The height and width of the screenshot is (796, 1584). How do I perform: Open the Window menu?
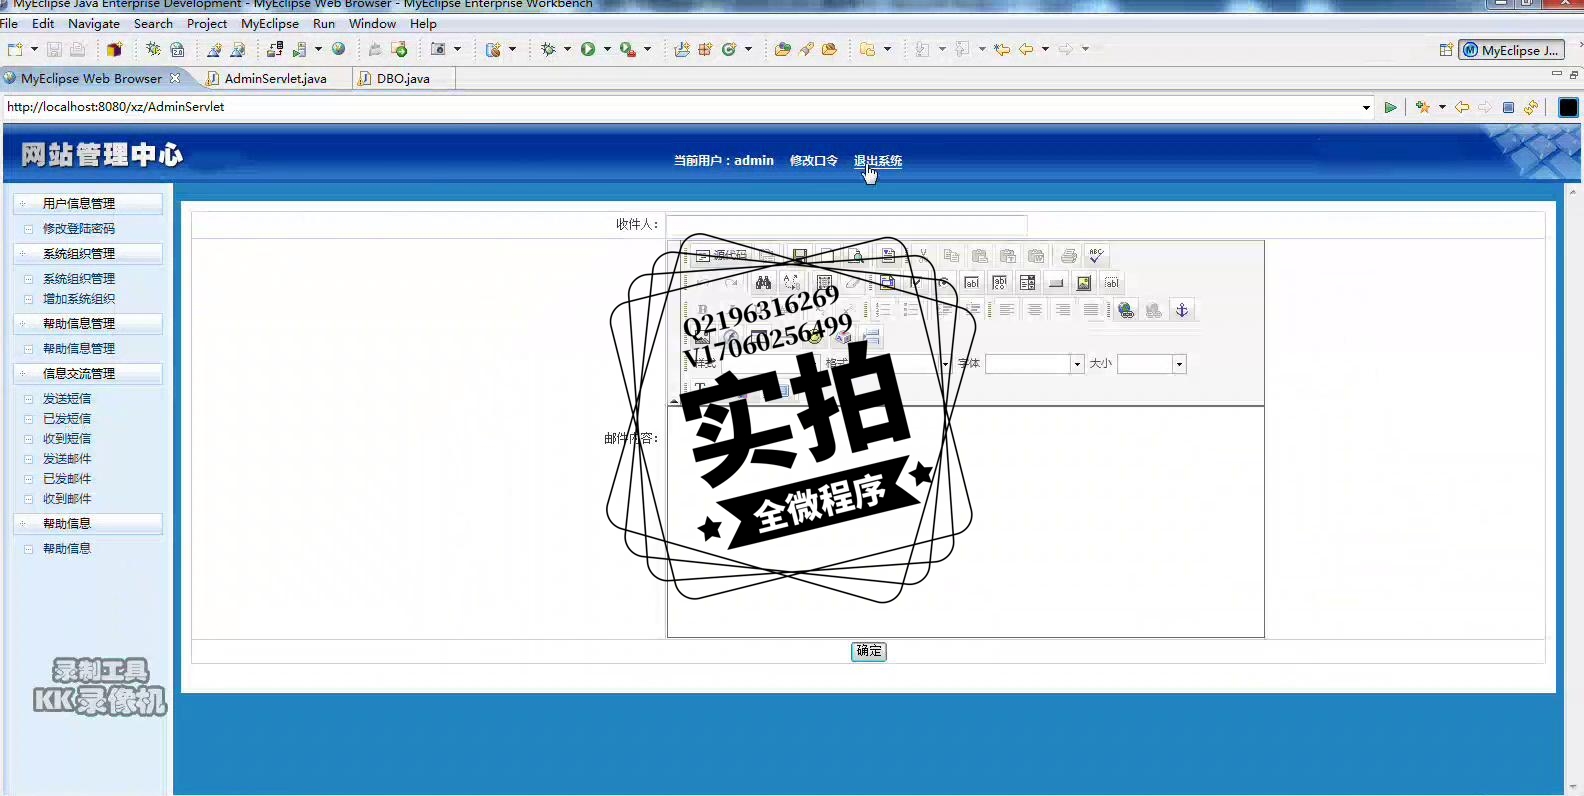pos(372,23)
